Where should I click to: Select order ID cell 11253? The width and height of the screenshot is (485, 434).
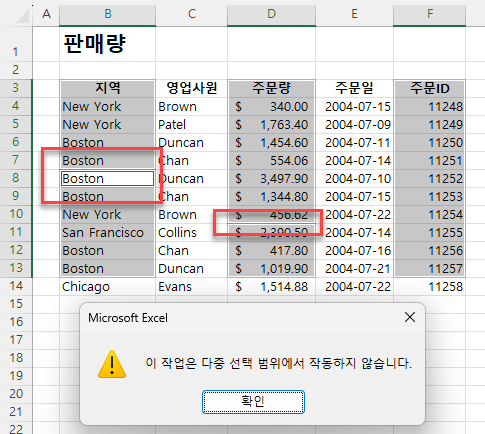pyautogui.click(x=430, y=196)
